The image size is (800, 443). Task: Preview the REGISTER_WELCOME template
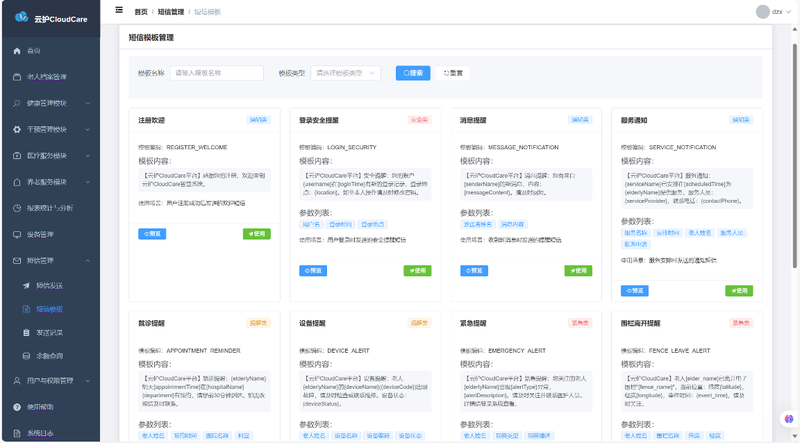(152, 234)
